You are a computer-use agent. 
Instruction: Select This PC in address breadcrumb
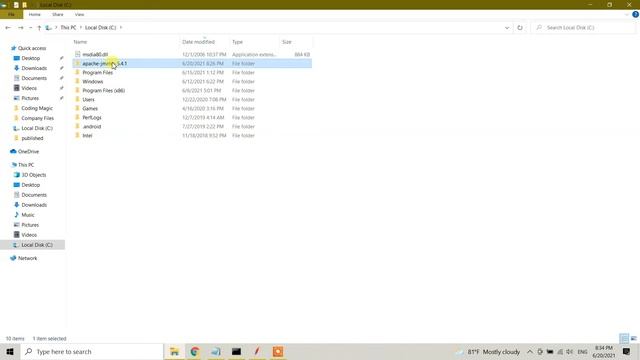(68, 27)
